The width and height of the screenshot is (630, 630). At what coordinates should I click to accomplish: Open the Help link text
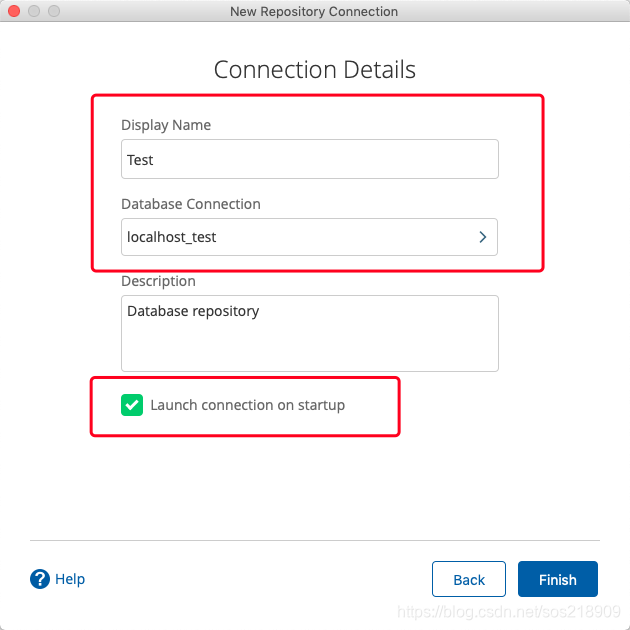point(70,579)
